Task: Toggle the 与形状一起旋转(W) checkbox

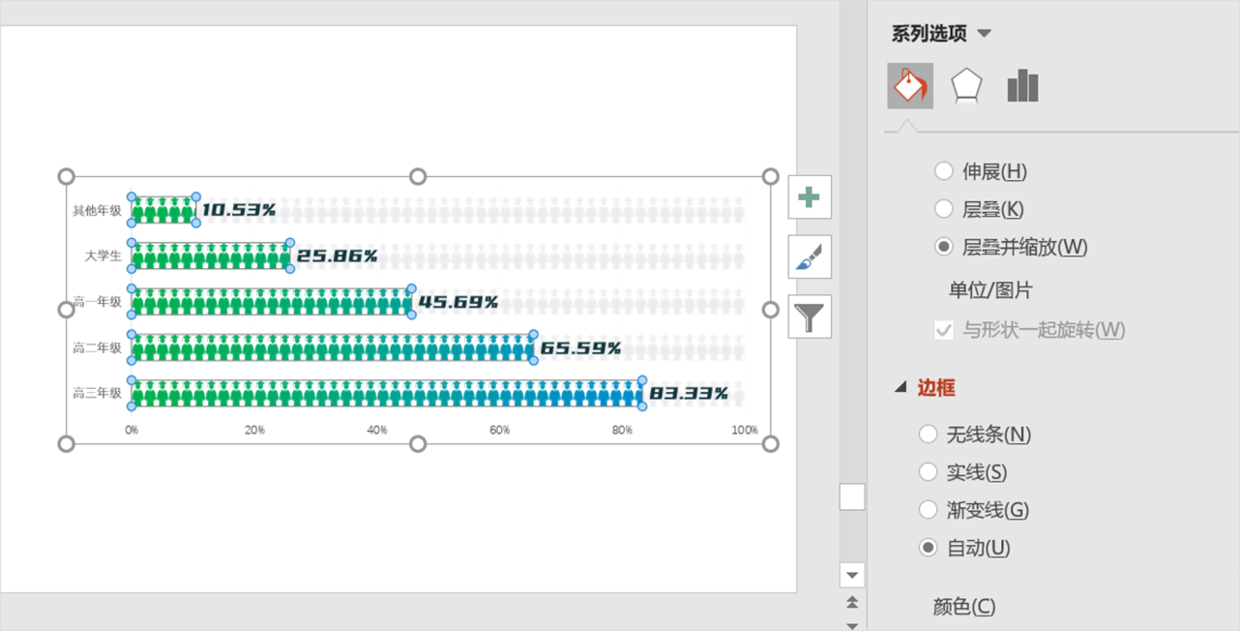Action: tap(944, 330)
